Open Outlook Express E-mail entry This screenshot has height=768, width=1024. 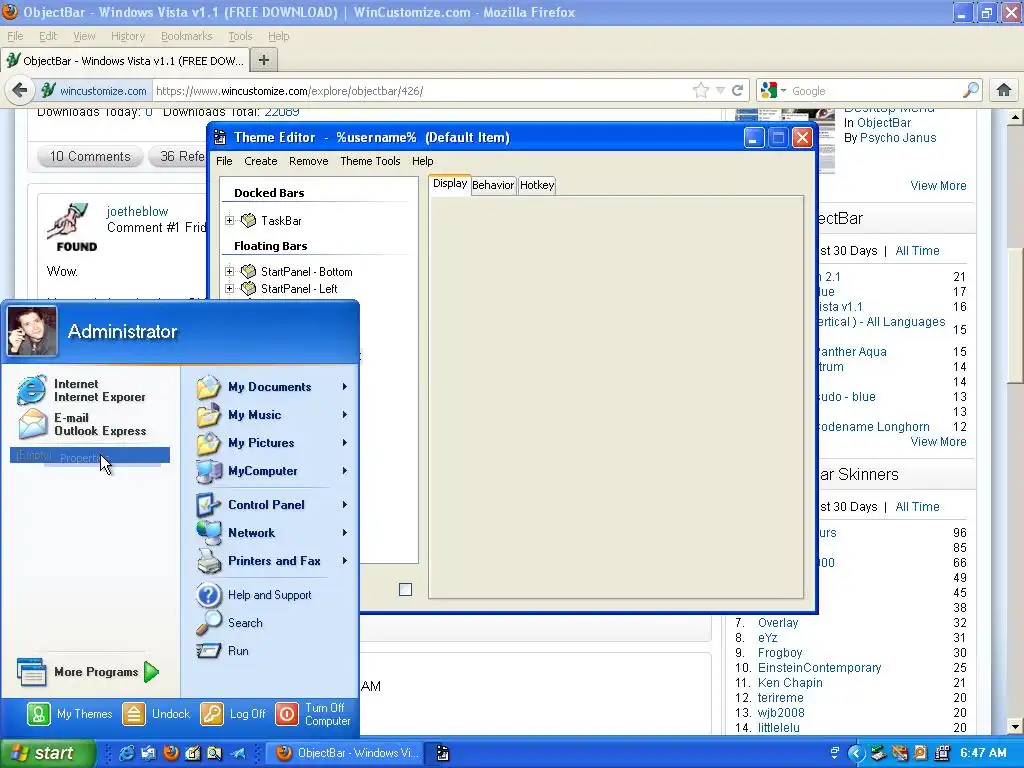click(x=82, y=424)
